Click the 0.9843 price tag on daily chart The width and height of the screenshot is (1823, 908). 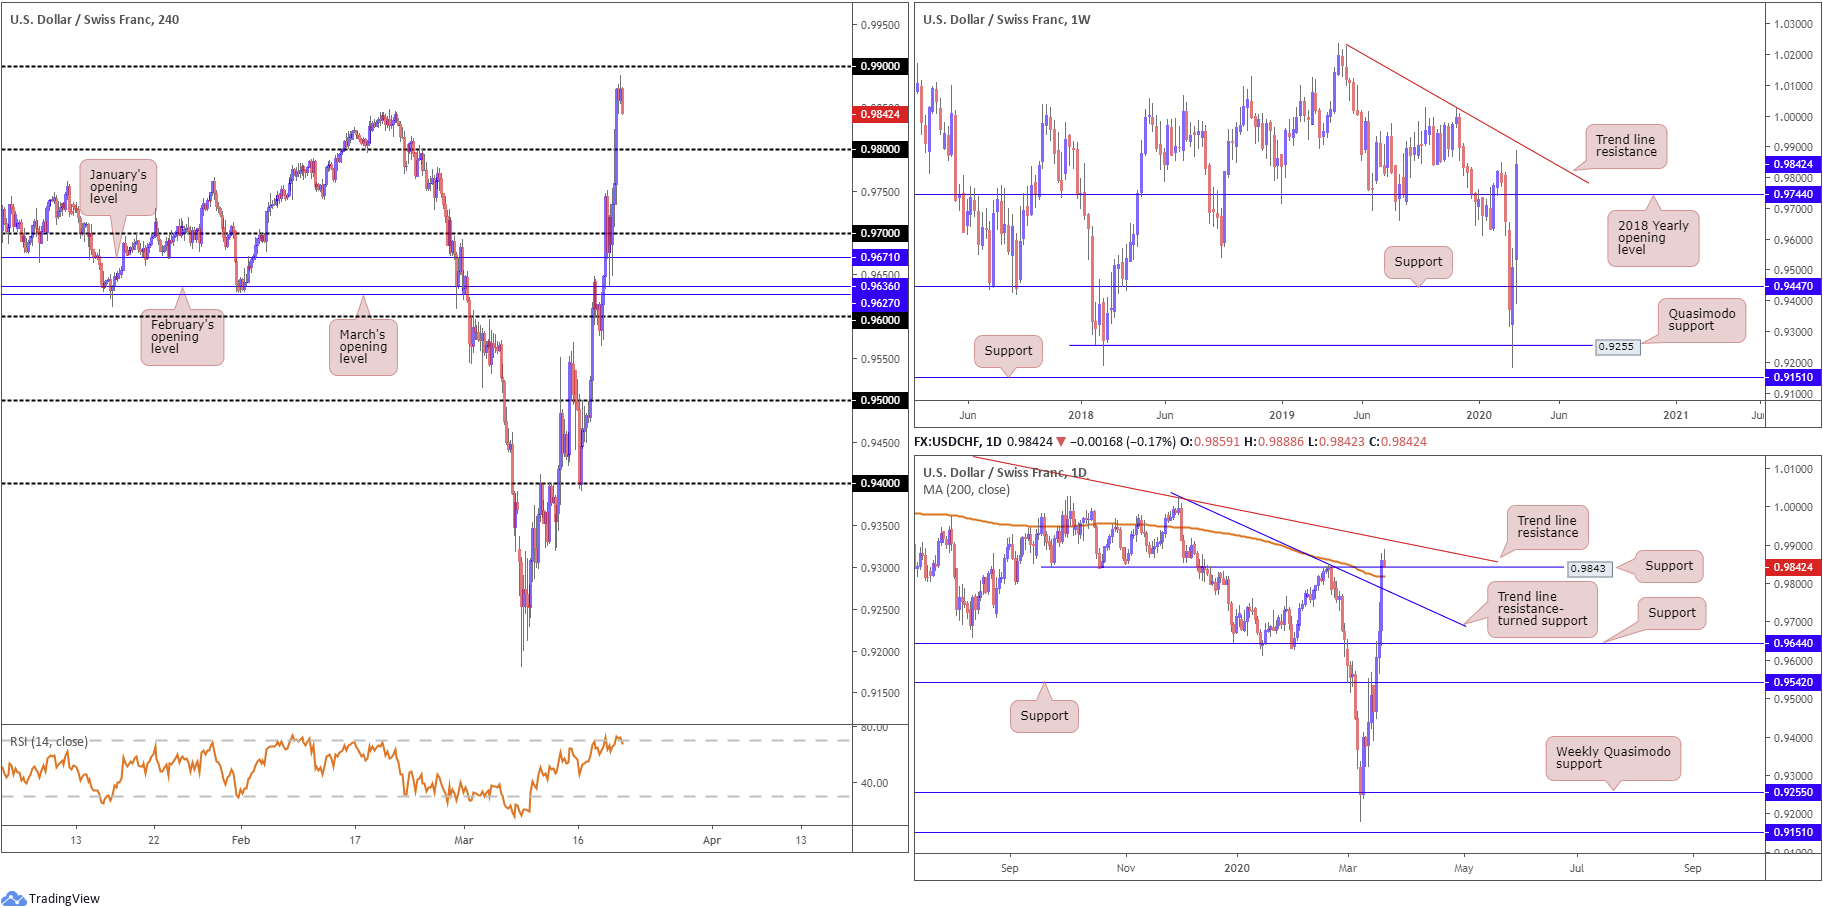click(x=1588, y=568)
